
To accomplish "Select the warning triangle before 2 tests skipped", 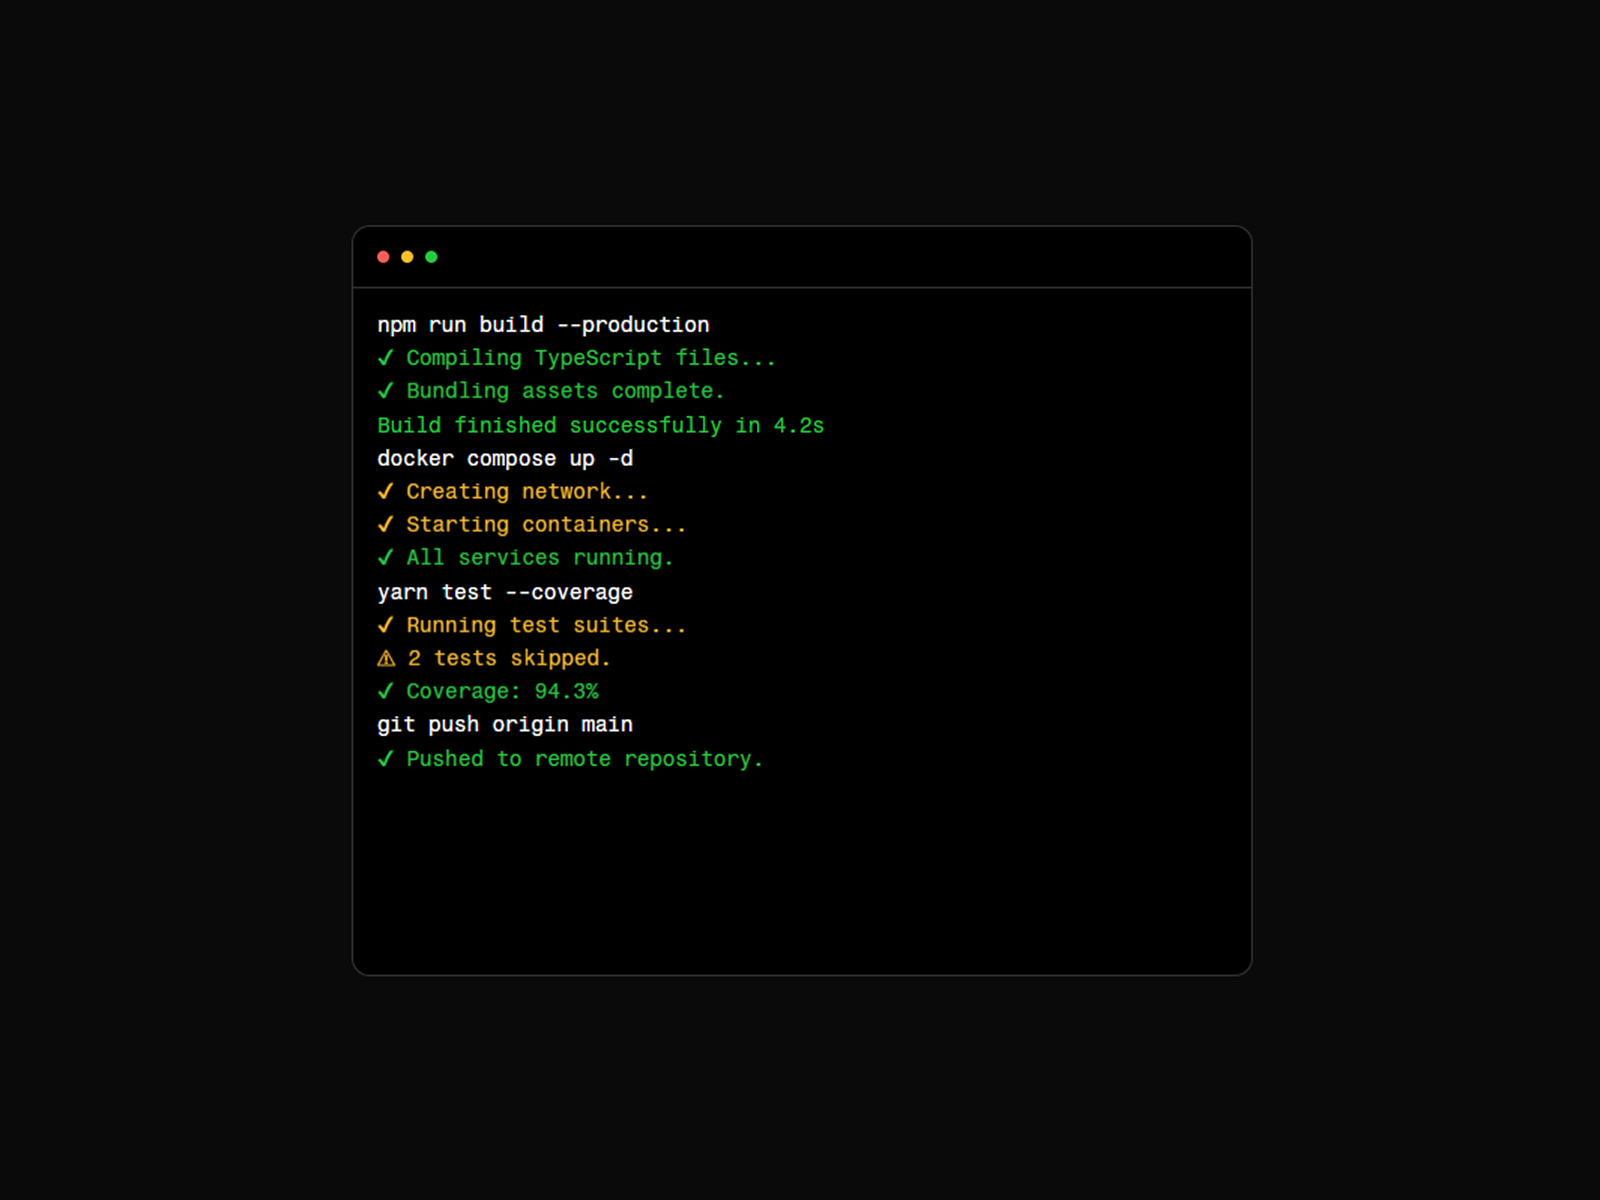I will tap(386, 657).
